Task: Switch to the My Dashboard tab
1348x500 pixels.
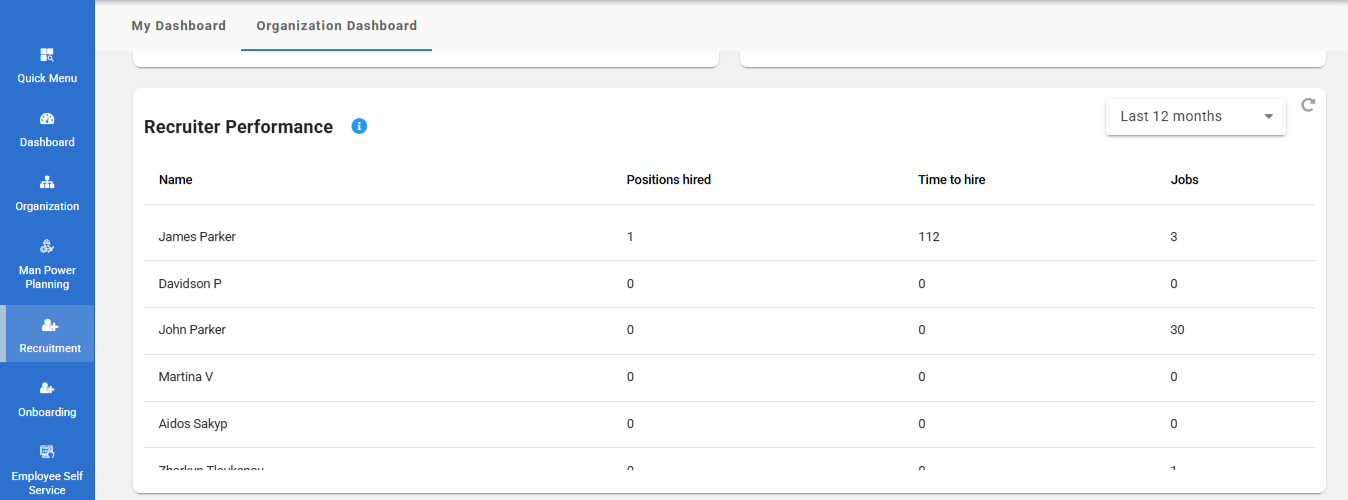Action: click(x=179, y=26)
